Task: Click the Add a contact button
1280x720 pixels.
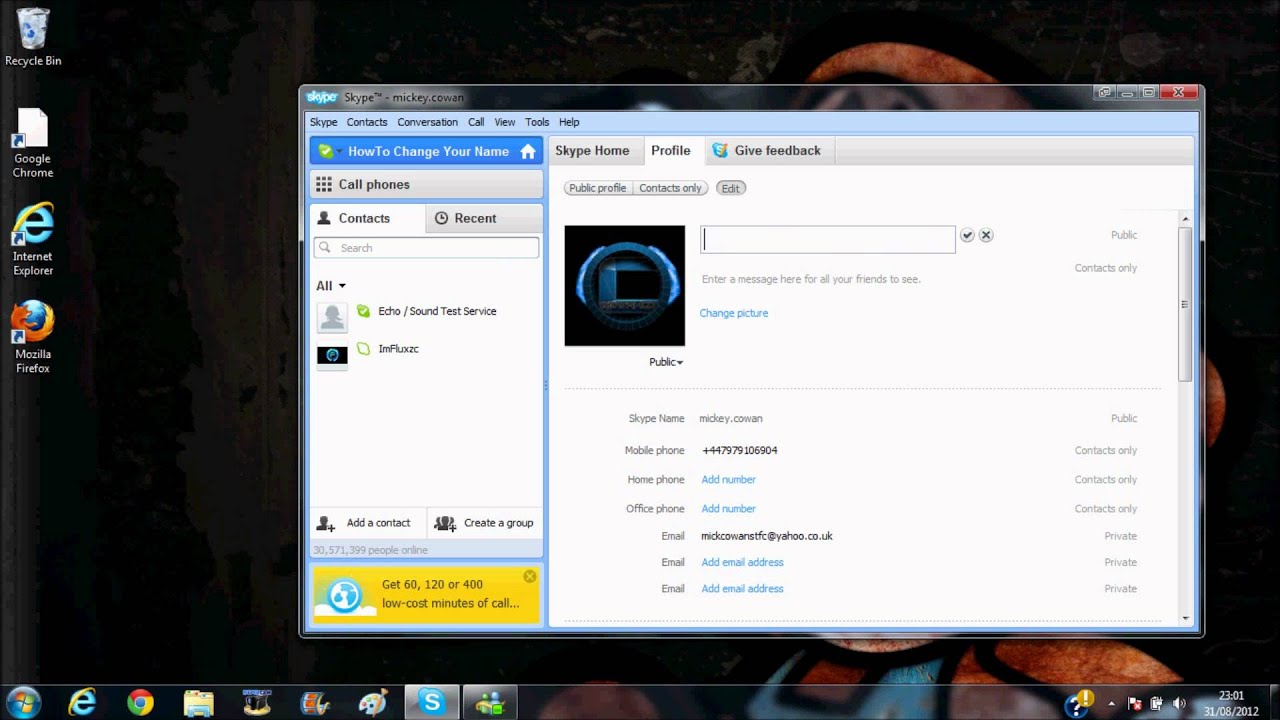Action: (368, 523)
